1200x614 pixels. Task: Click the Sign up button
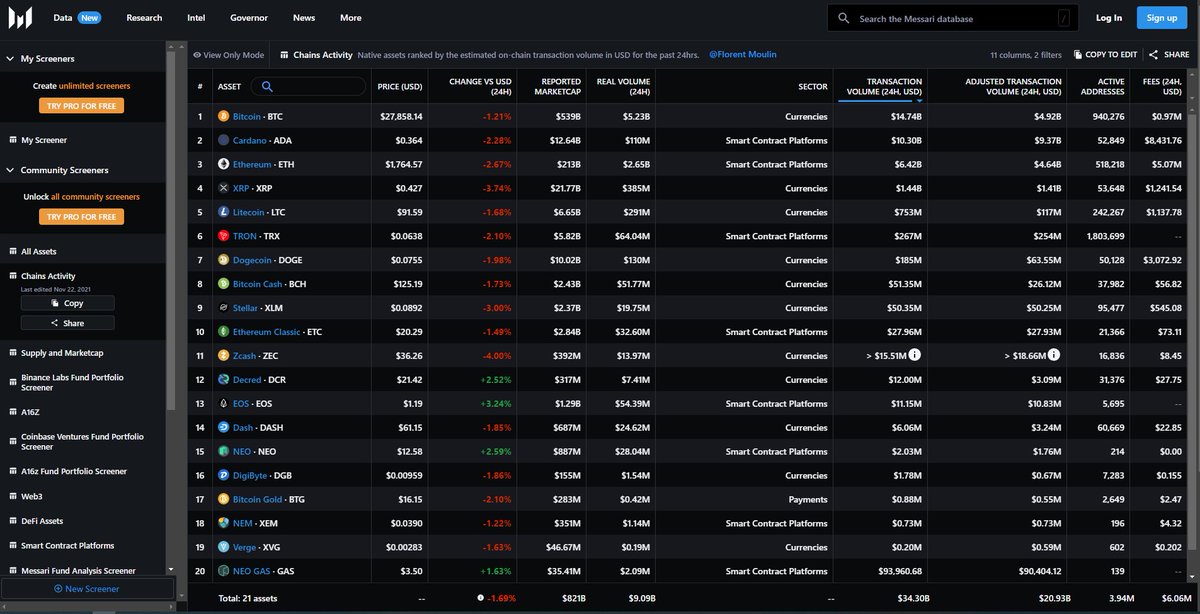(x=1162, y=18)
